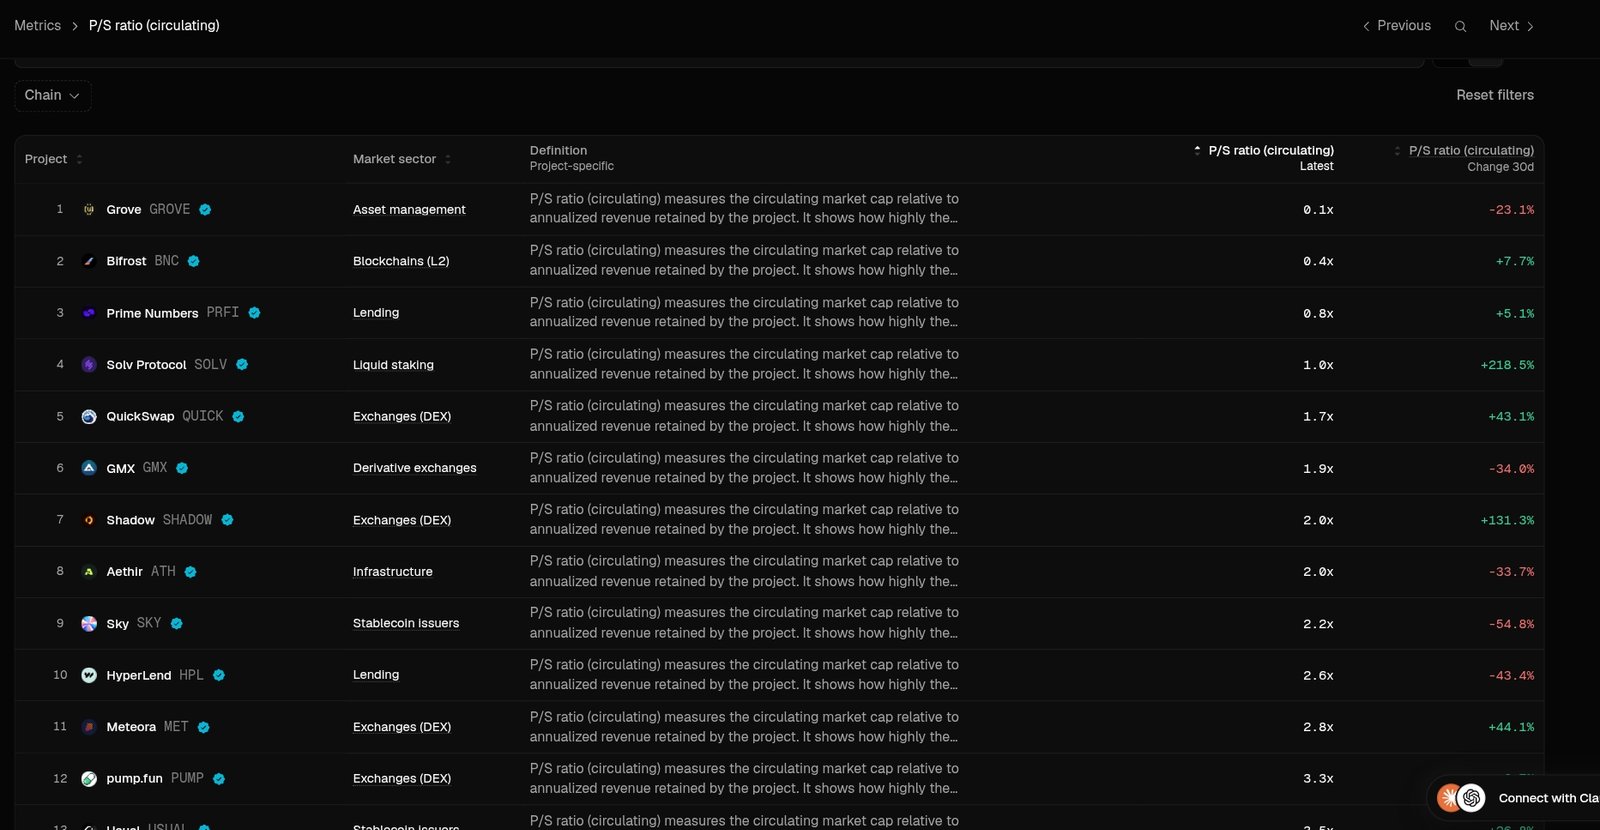Open Exchanges (DEX) link for Meteora

click(402, 727)
